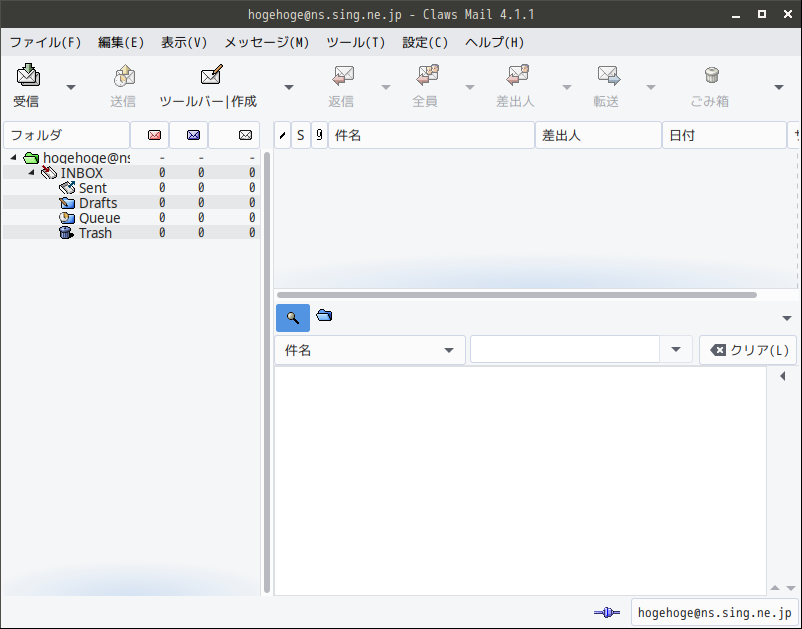802x629 pixels.
Task: Click the 作成 compose message icon
Action: coord(212,75)
